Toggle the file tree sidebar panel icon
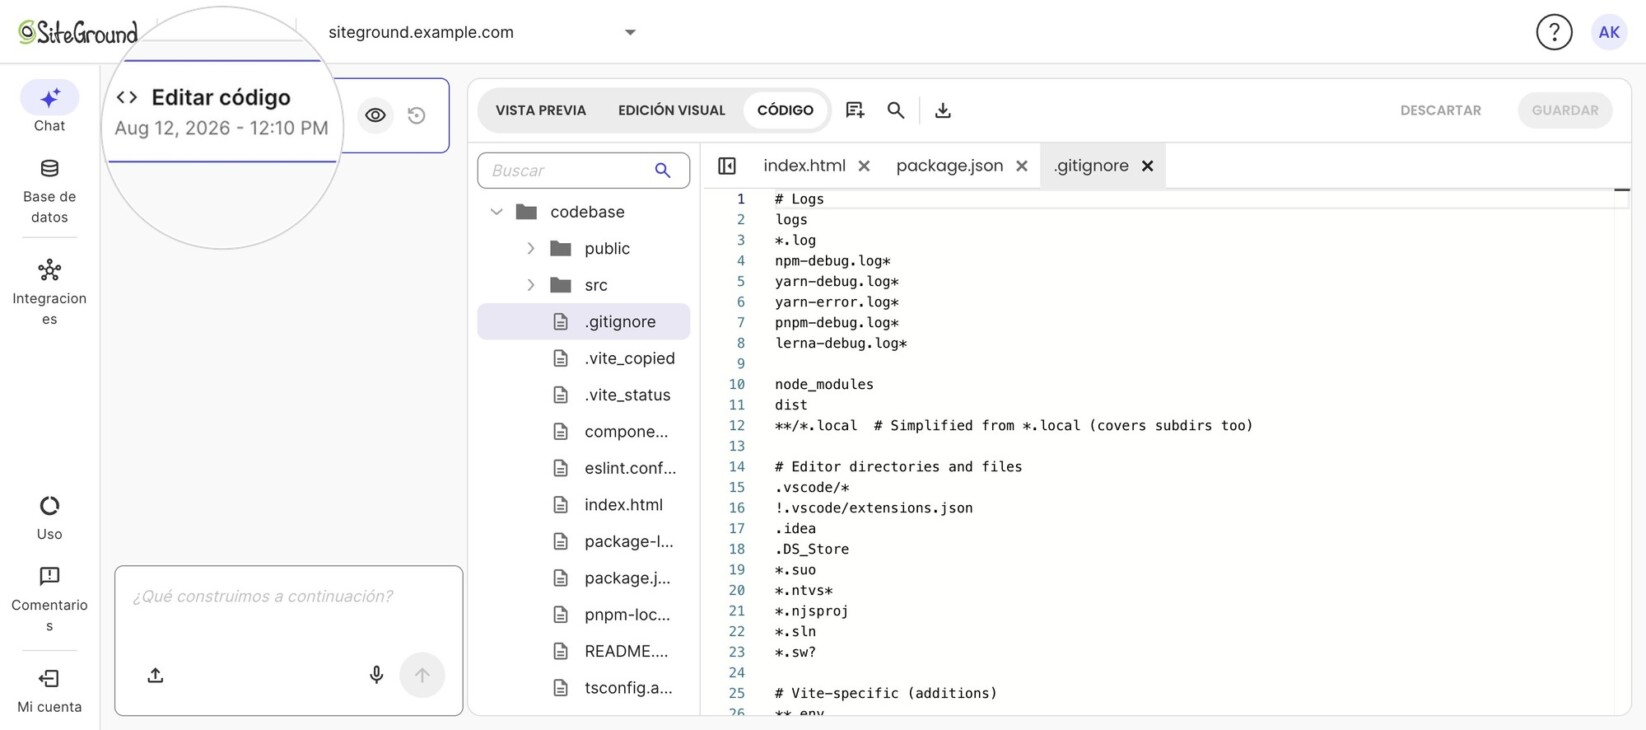 (727, 166)
